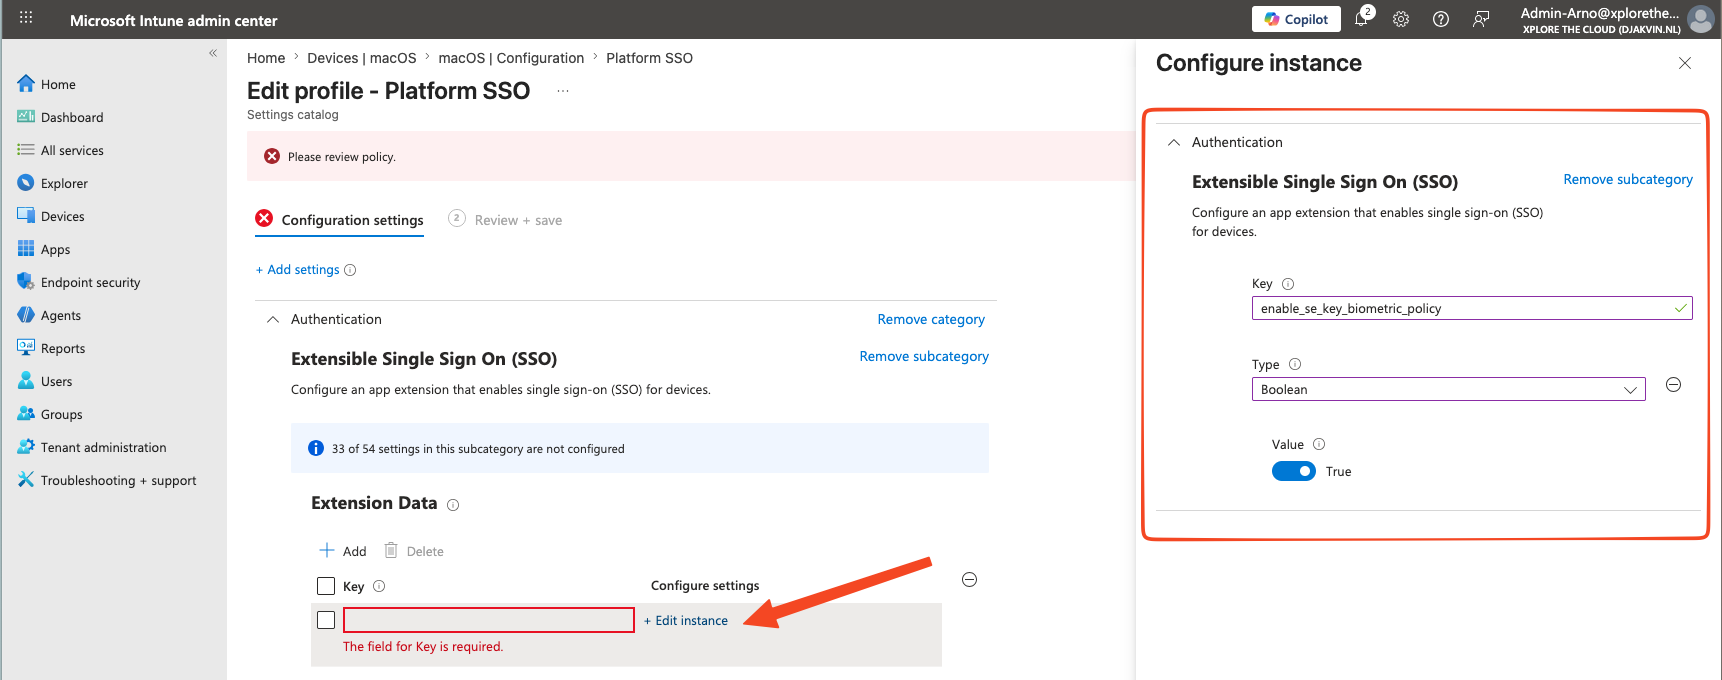Click the Groups icon in sidebar

tap(26, 414)
